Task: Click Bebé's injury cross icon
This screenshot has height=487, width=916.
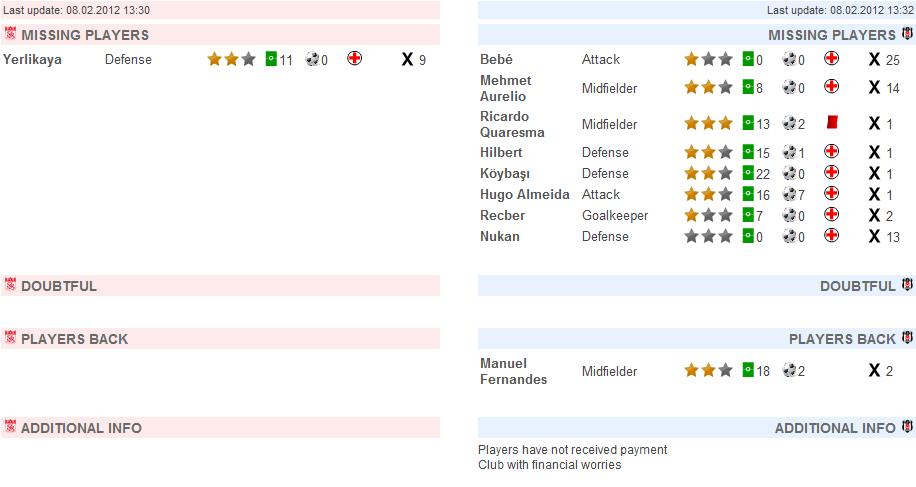Action: point(831,58)
